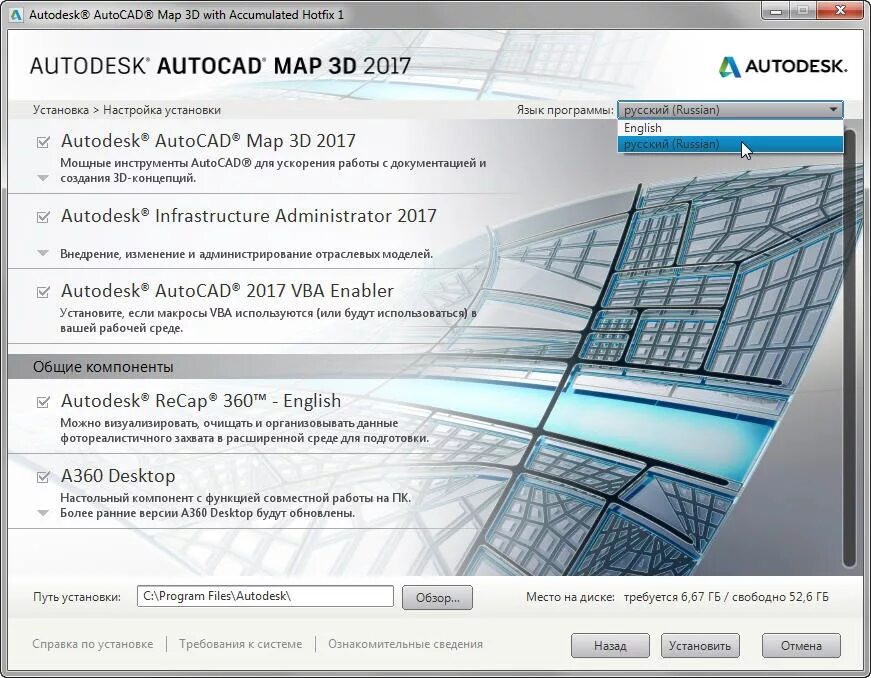The width and height of the screenshot is (871, 678).
Task: Open Ознакомительные сведения link
Action: [x=405, y=644]
